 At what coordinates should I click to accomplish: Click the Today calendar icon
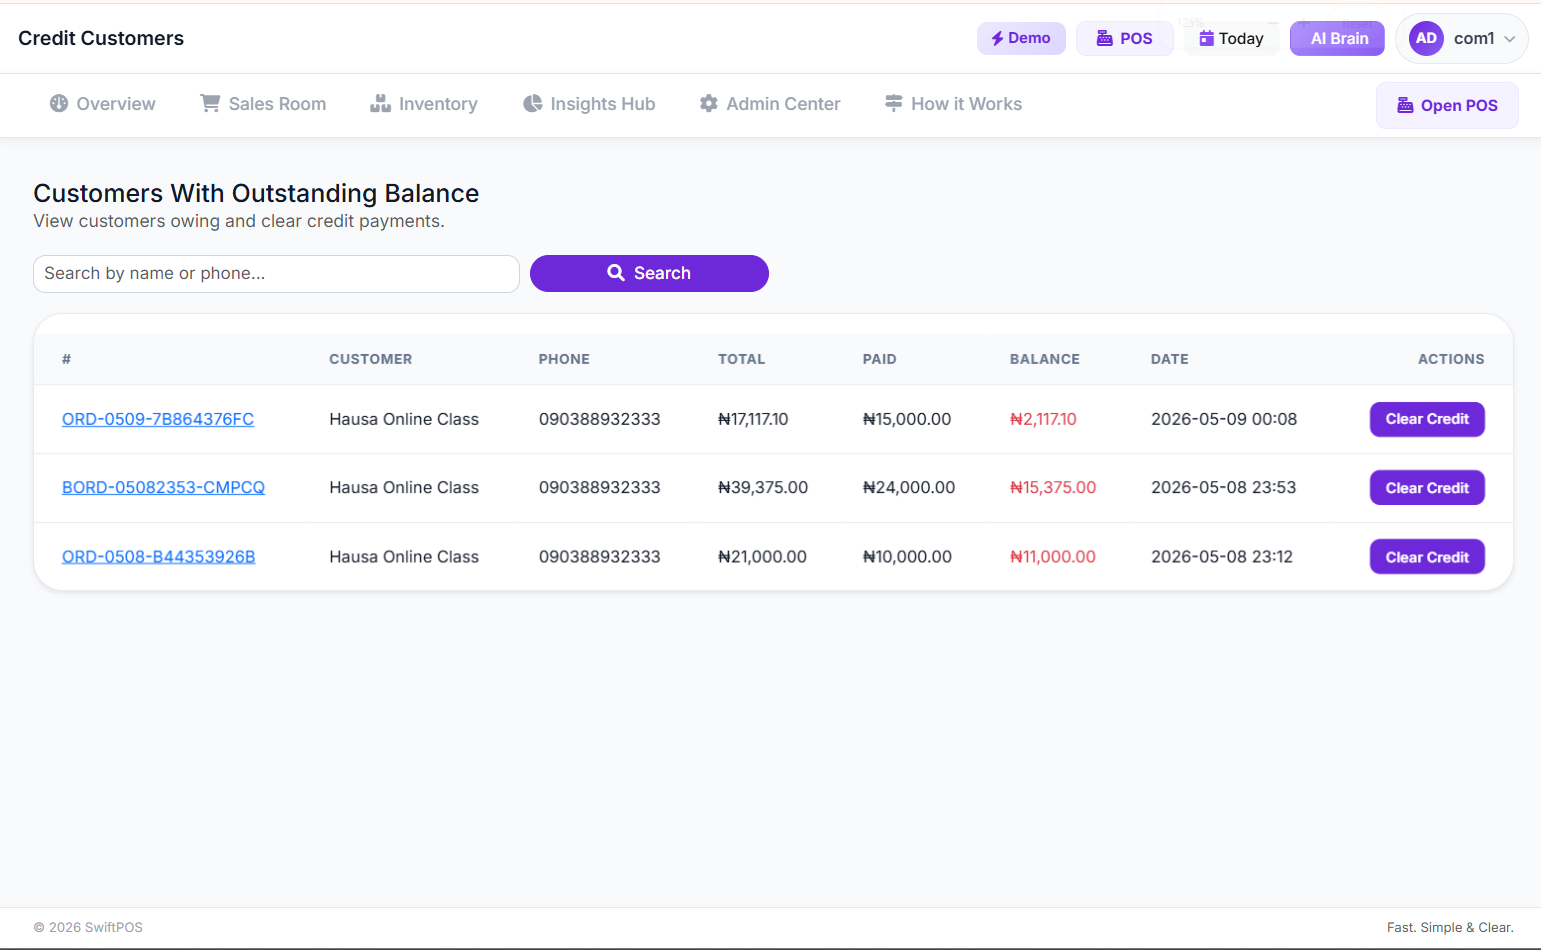pyautogui.click(x=1206, y=38)
